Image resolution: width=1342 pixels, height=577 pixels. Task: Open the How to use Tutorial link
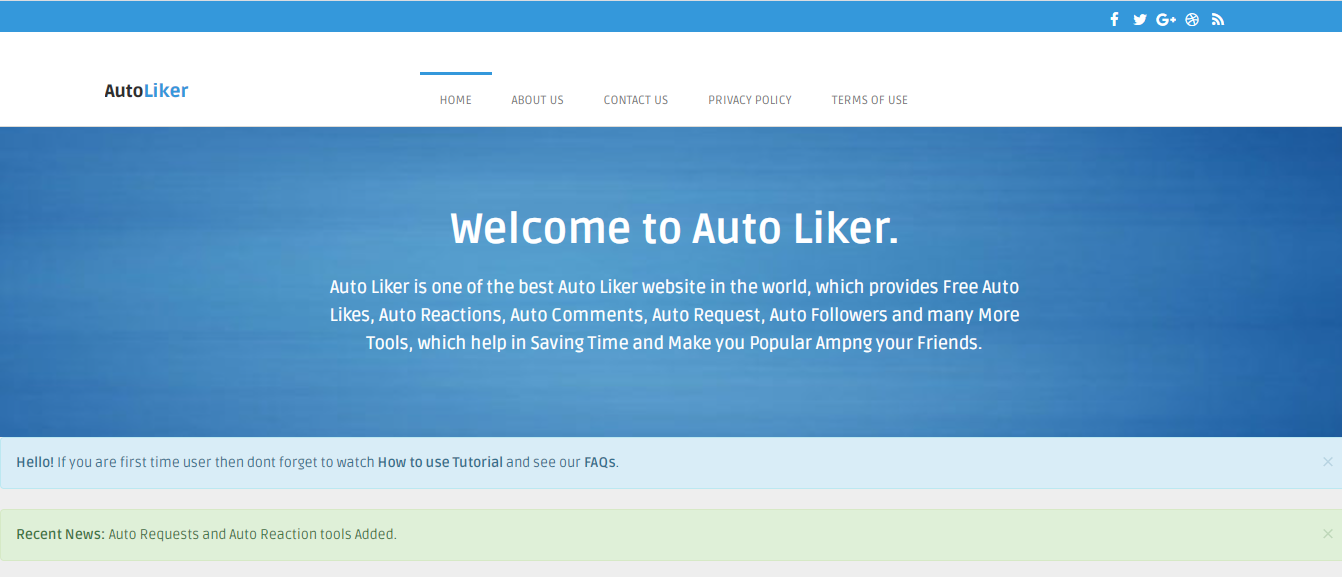440,462
